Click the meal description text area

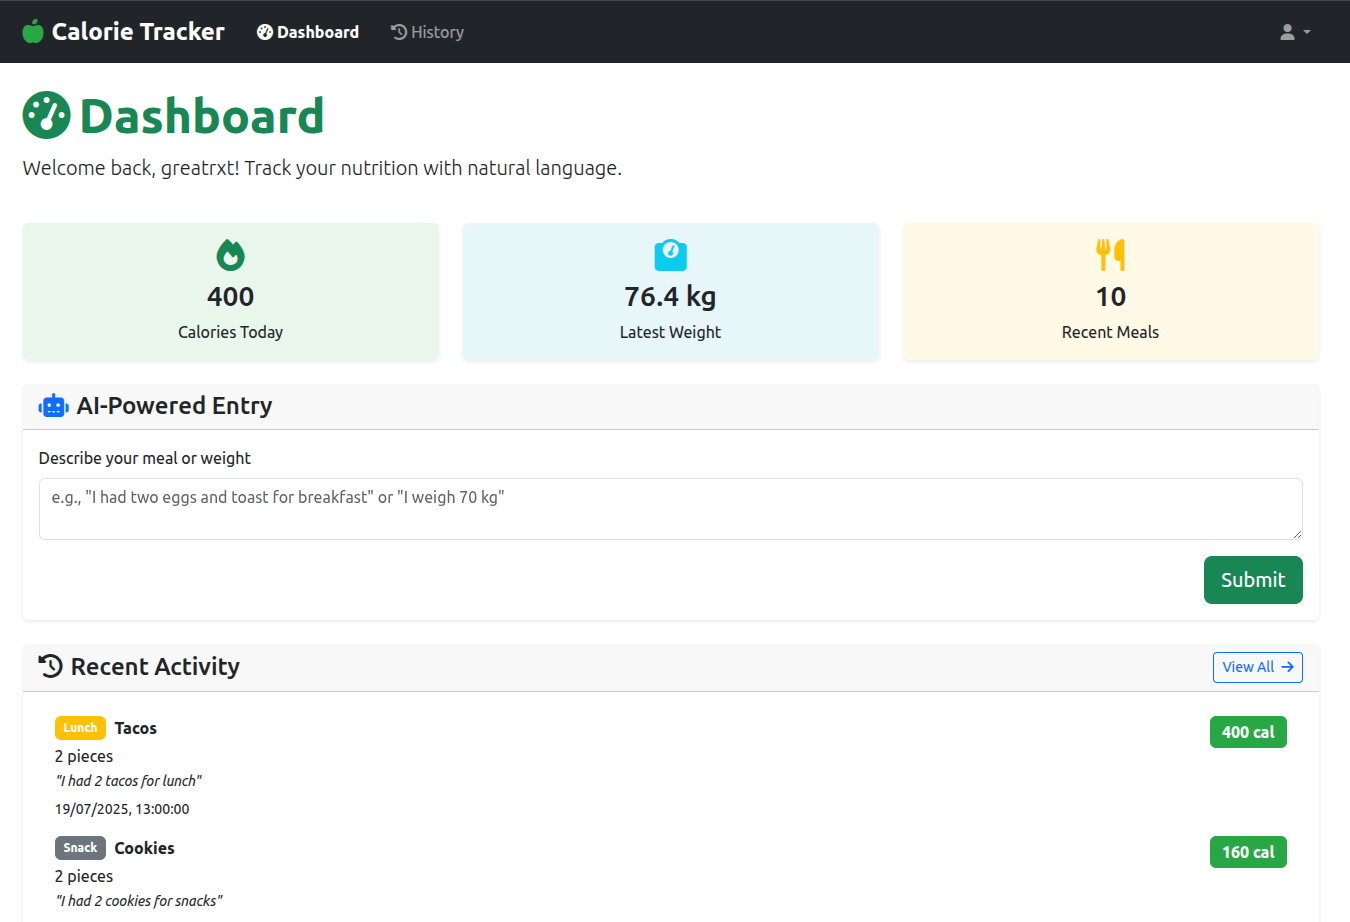pos(670,508)
